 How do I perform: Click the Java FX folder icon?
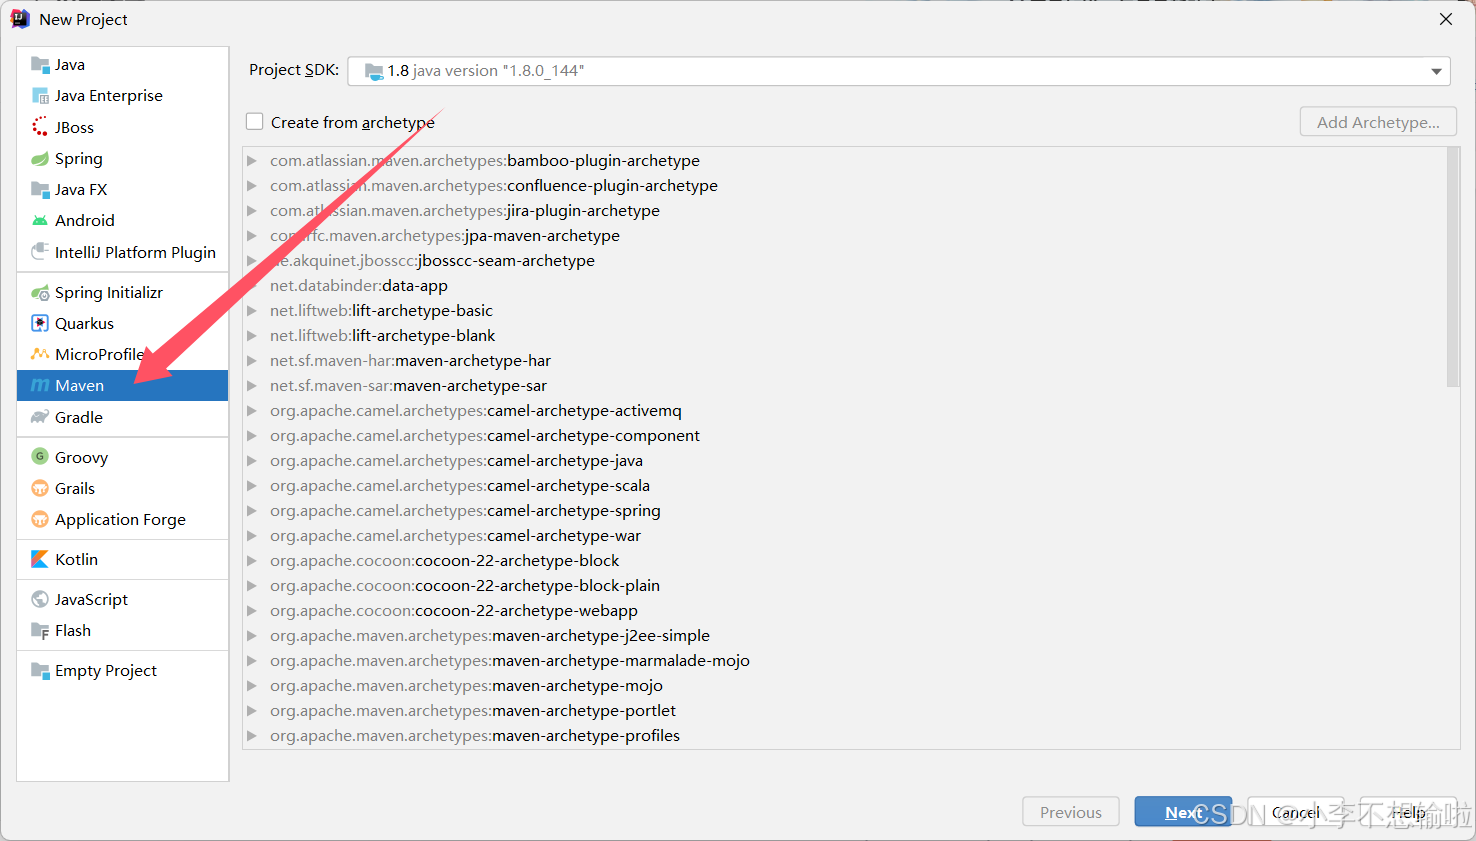point(40,189)
